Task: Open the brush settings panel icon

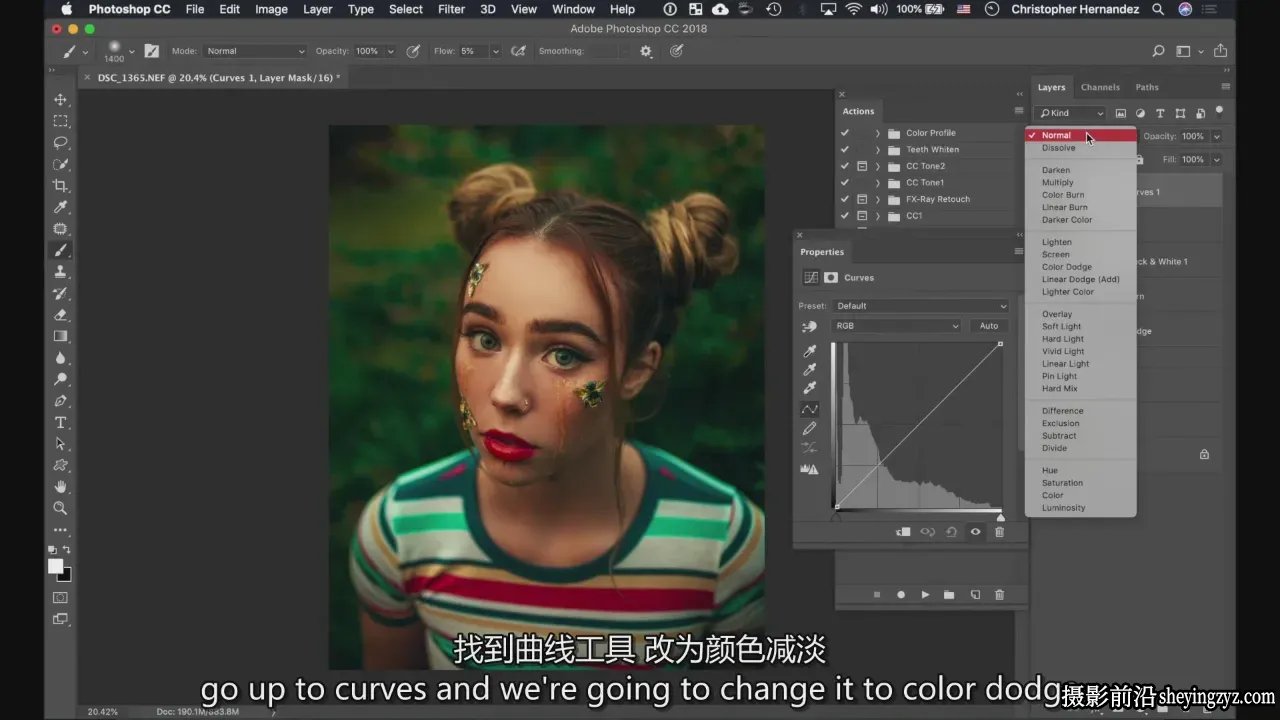Action: click(152, 51)
